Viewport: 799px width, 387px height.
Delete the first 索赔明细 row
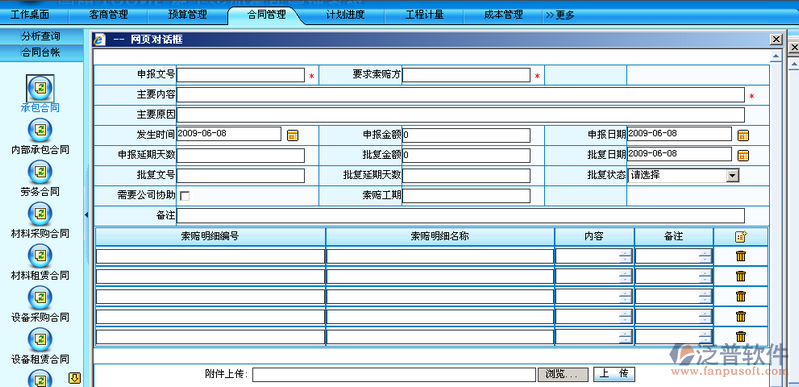click(741, 256)
